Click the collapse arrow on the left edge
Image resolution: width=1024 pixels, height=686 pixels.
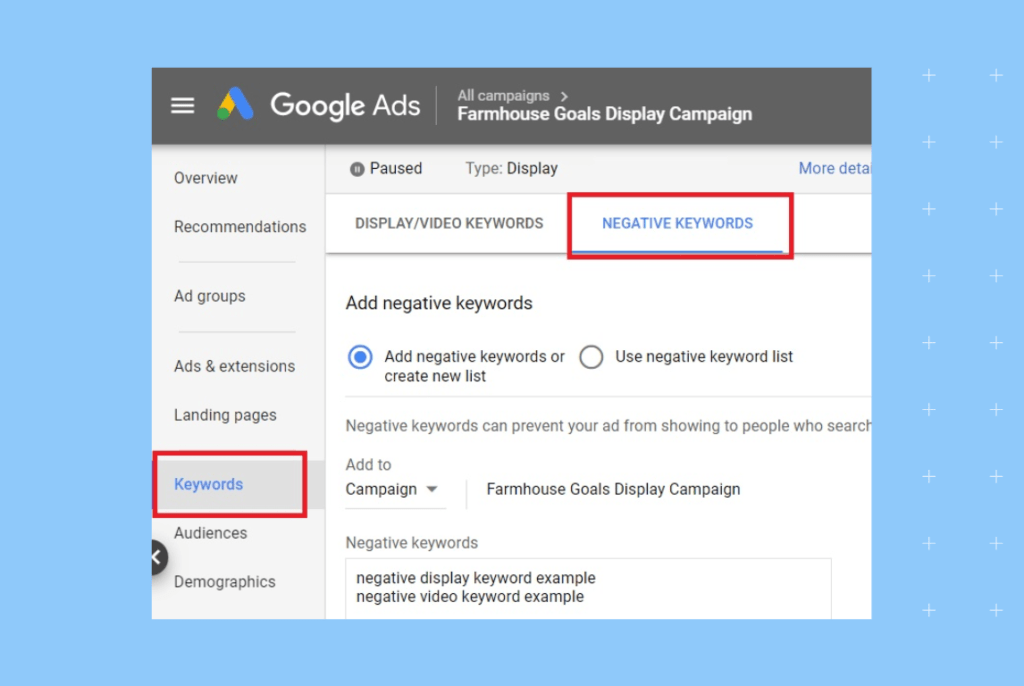pyautogui.click(x=157, y=559)
